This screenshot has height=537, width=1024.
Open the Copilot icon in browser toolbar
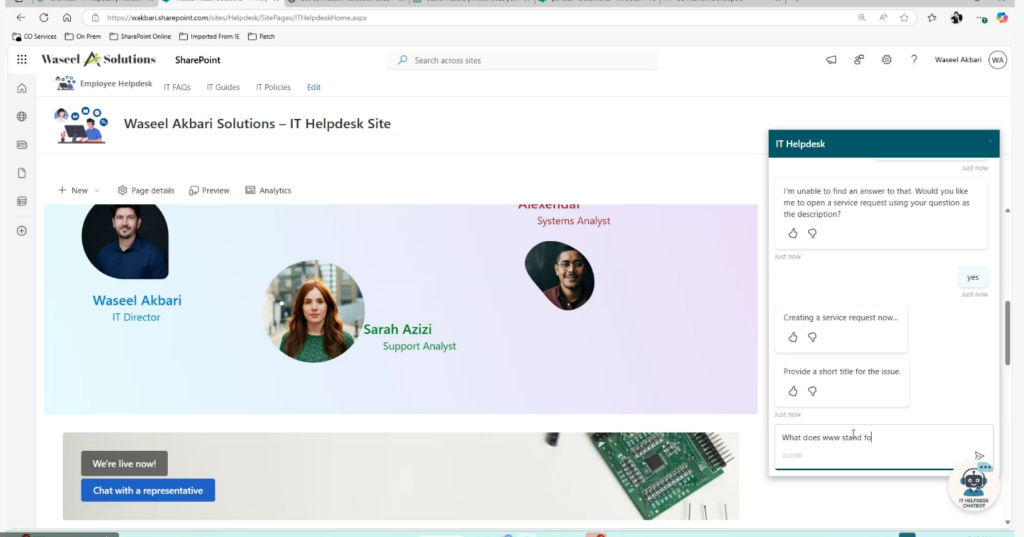(x=1002, y=18)
